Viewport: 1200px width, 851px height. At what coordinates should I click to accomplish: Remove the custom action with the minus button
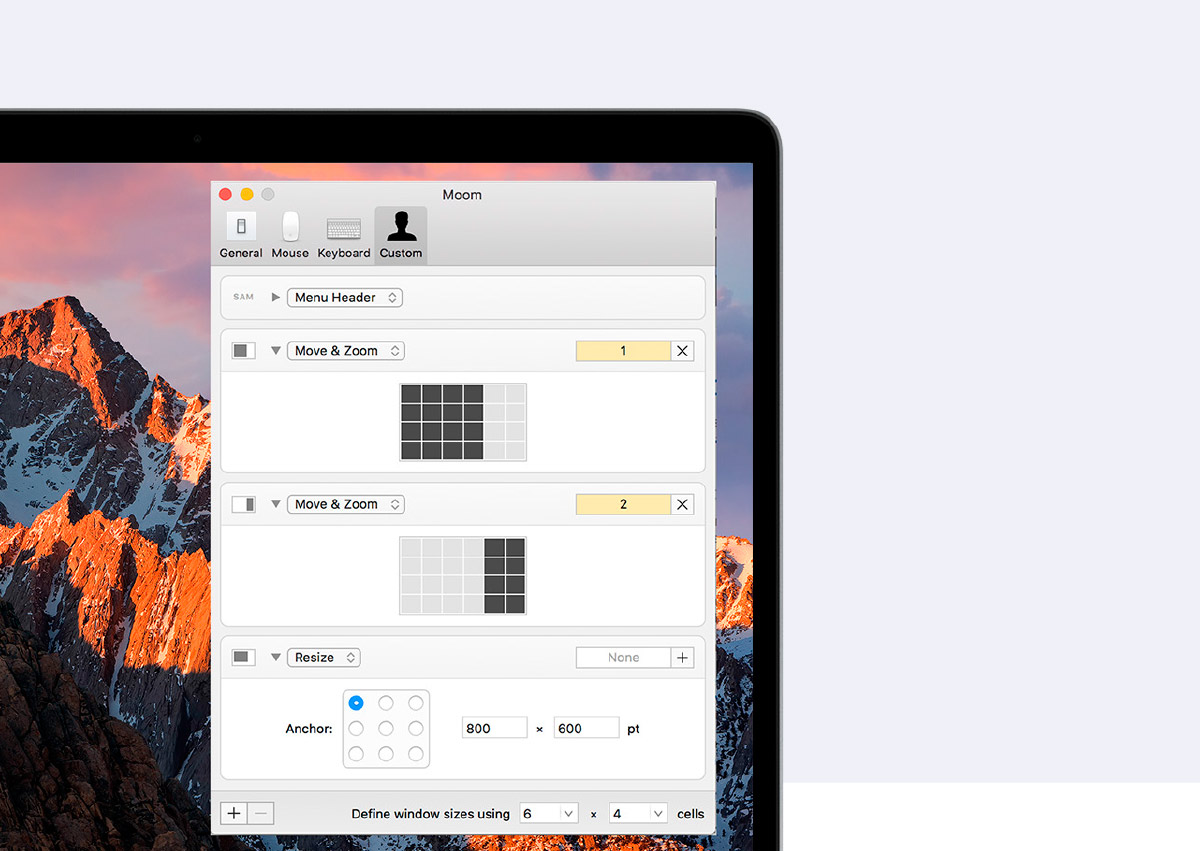point(261,813)
